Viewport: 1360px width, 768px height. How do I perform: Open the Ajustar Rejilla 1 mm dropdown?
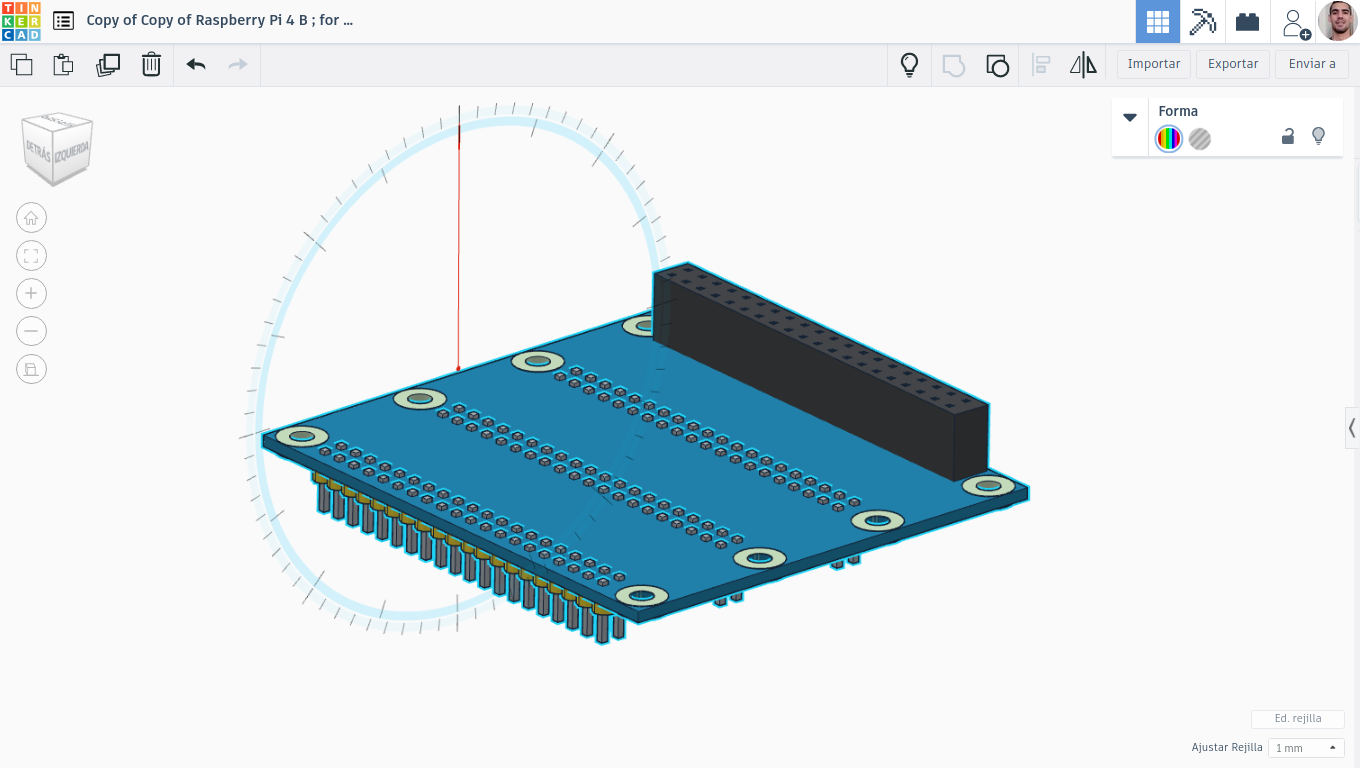pyautogui.click(x=1305, y=748)
